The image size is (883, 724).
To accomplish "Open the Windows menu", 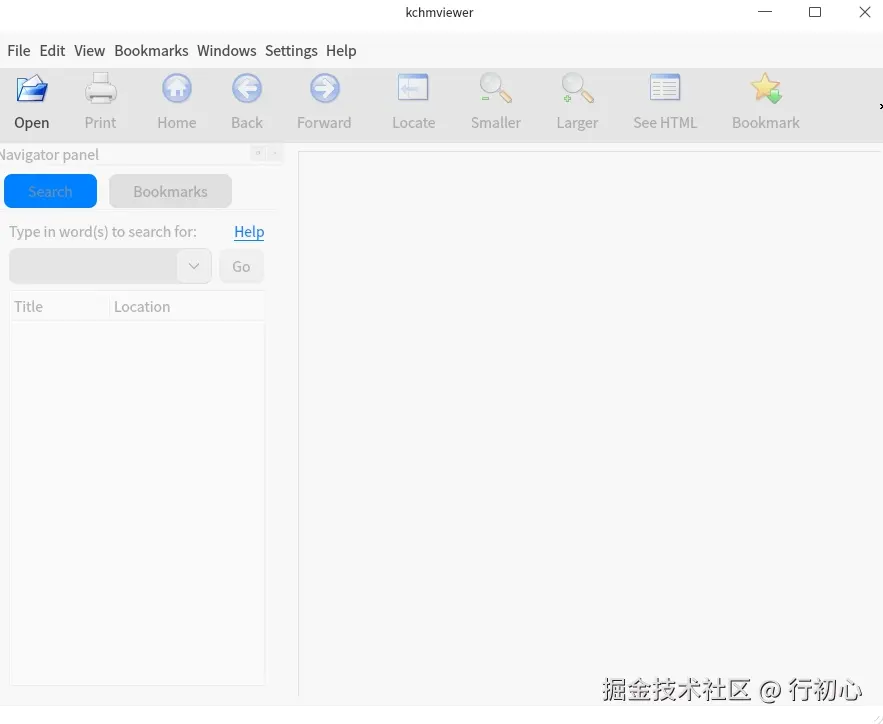I will point(226,51).
